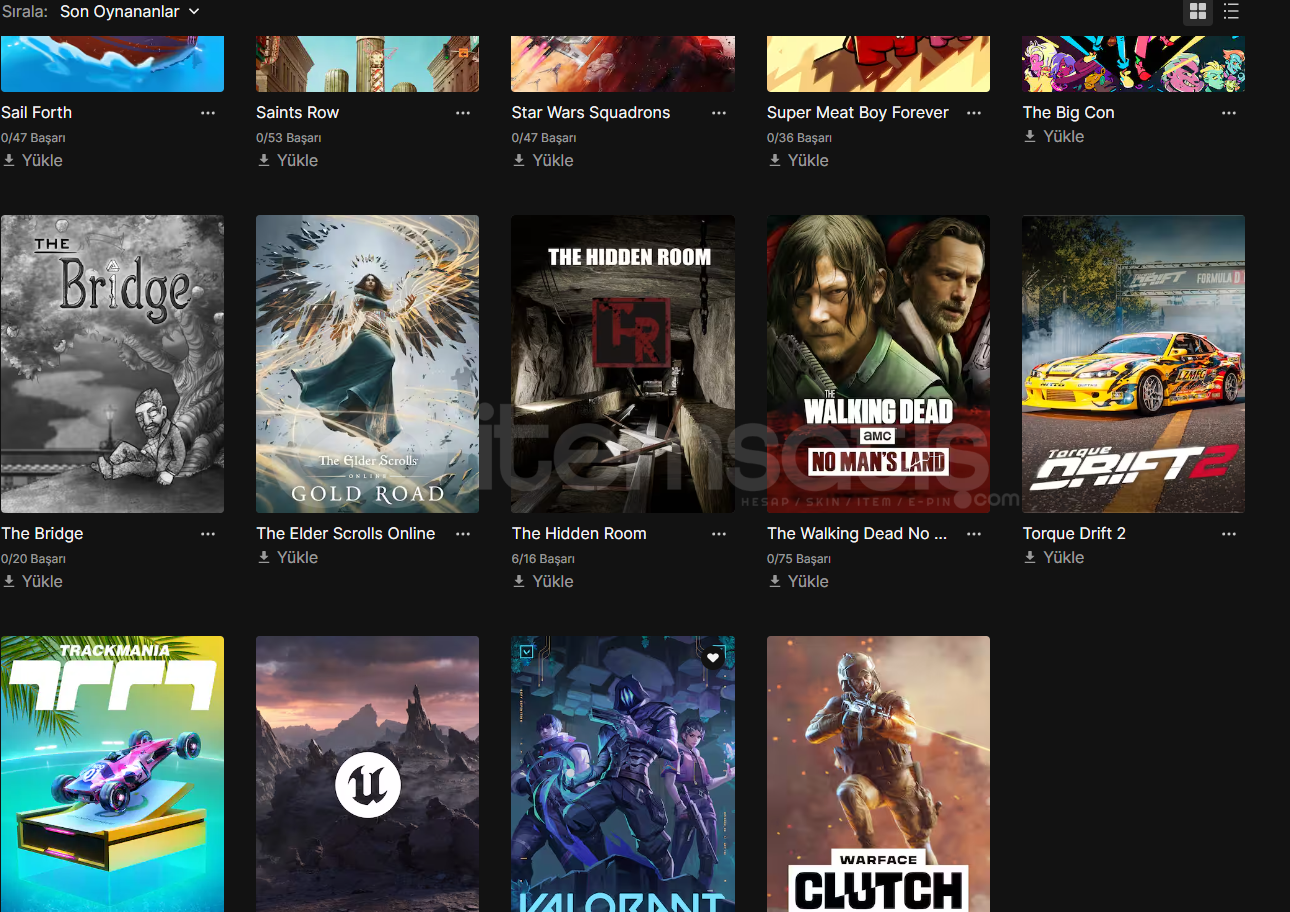Install Saints Row with Yükle
Viewport: 1290px width, 912px height.
coord(288,160)
